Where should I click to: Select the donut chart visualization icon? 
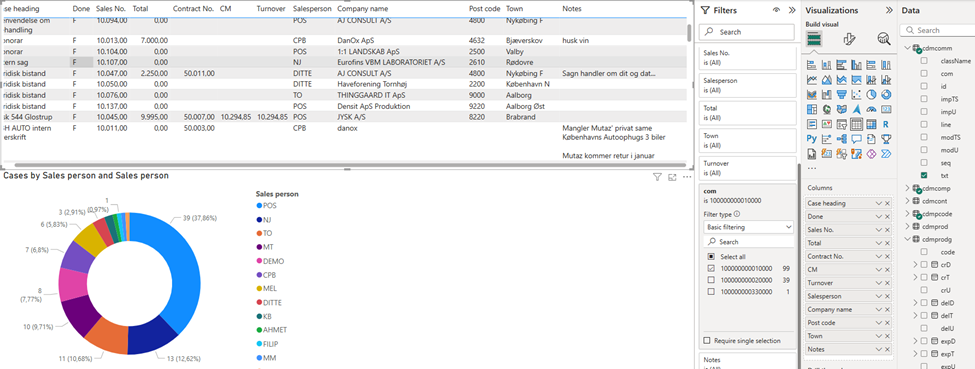click(x=886, y=95)
